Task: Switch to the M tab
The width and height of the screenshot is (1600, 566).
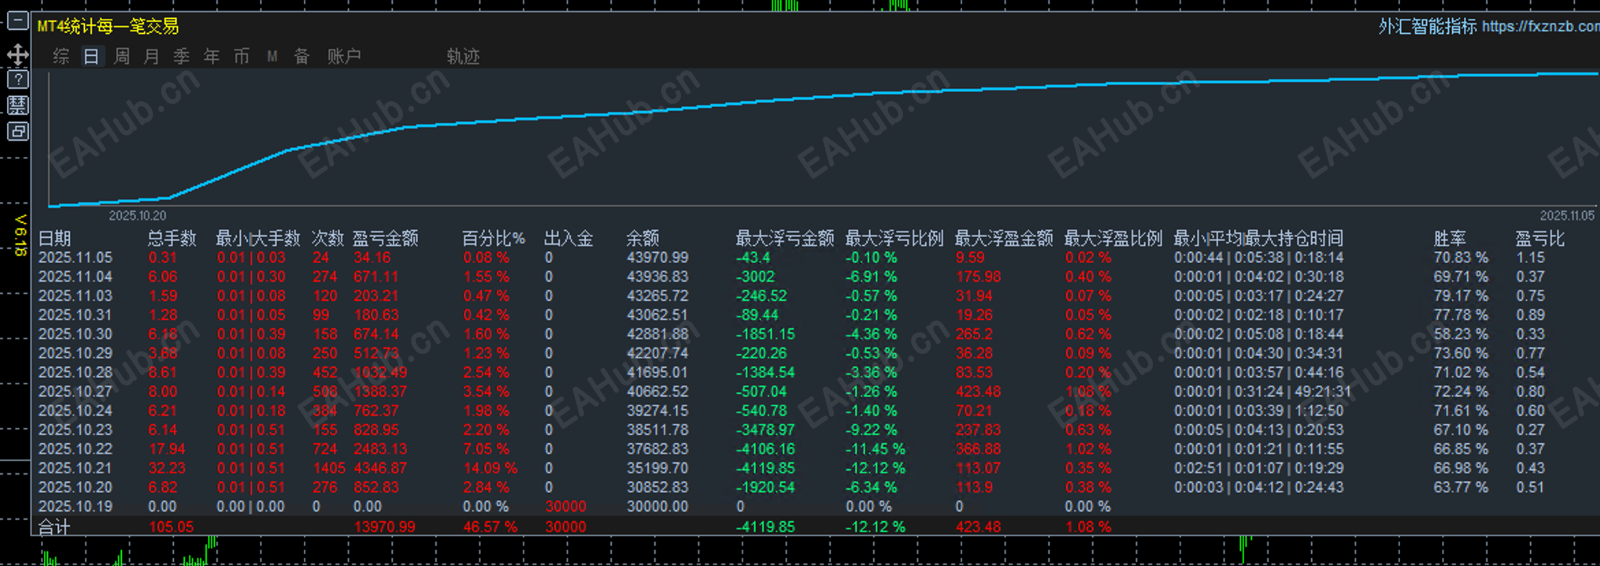Action: coord(272,56)
